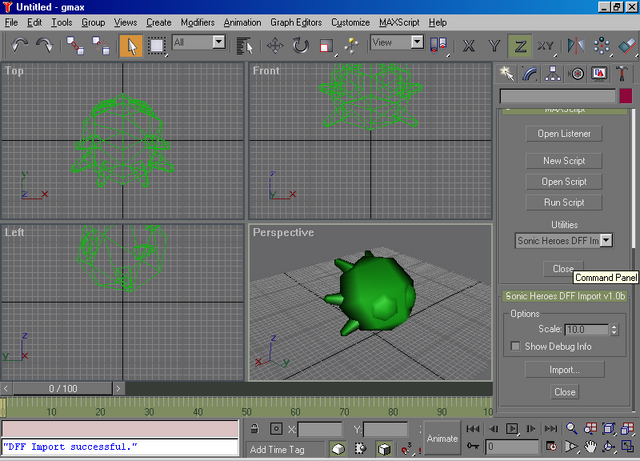Click the Run Script button

[x=564, y=203]
